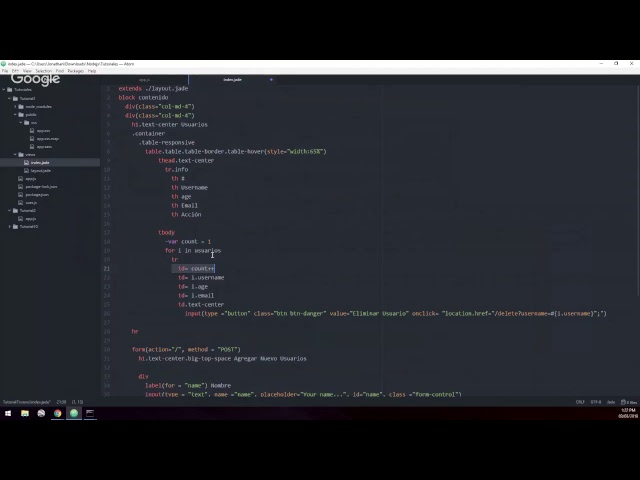Click the 'h1.text-center Usuarios' code line

pyautogui.click(x=169, y=124)
